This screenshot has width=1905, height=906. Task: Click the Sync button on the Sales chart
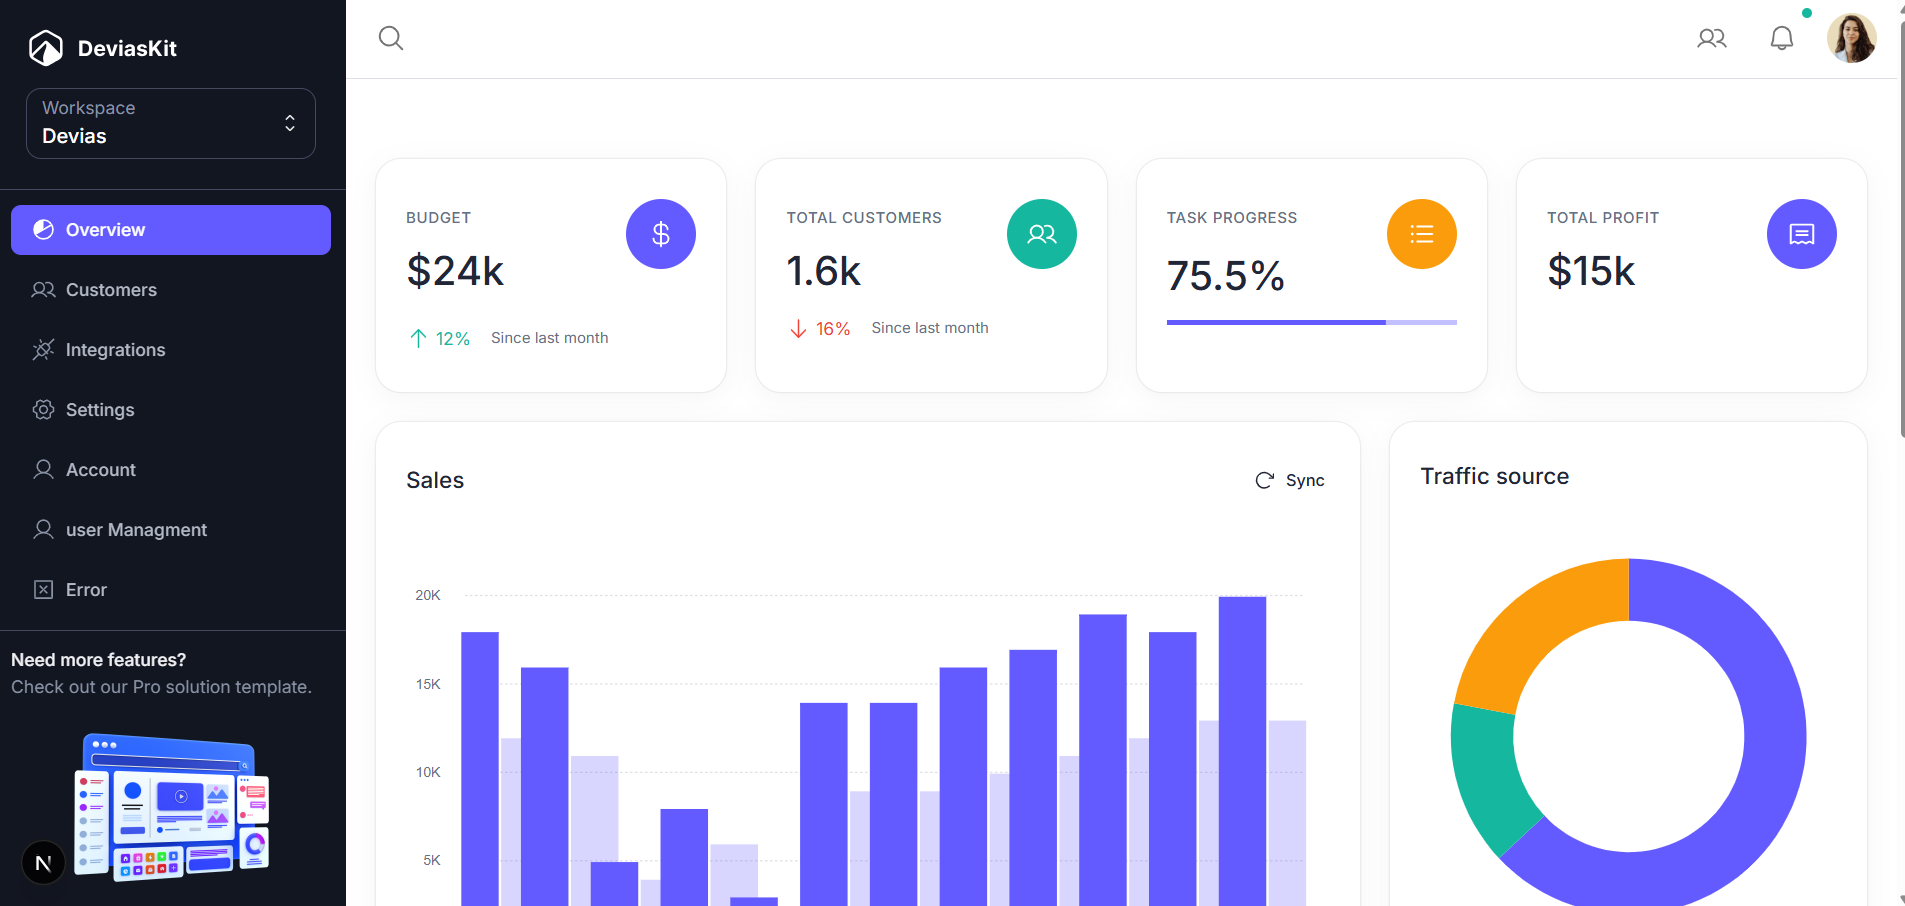pos(1290,480)
